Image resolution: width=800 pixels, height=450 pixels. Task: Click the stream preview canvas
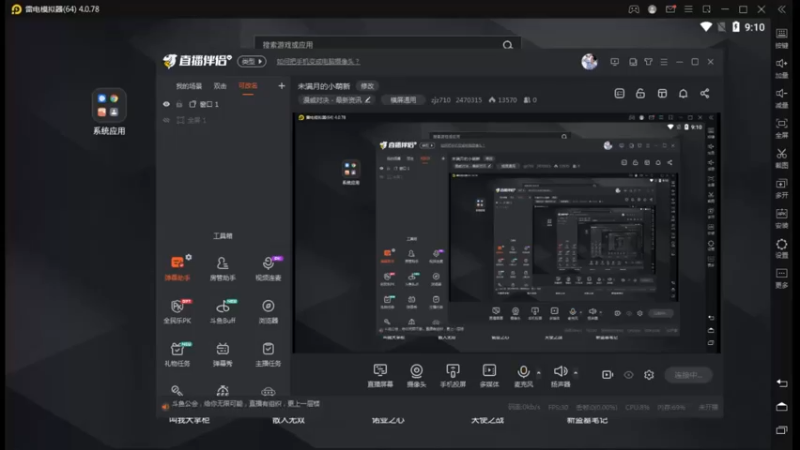506,233
